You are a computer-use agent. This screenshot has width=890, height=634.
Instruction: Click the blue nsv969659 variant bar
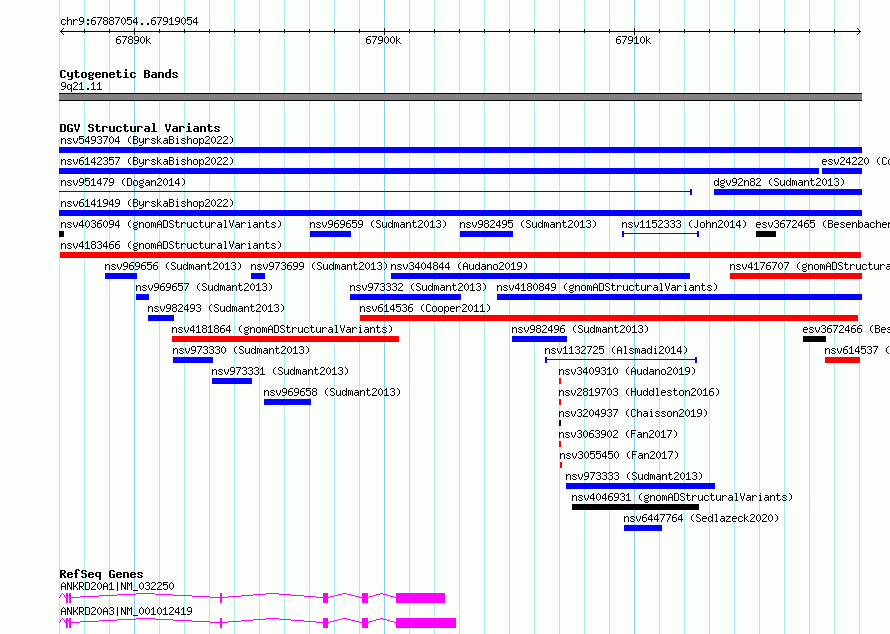pos(330,234)
